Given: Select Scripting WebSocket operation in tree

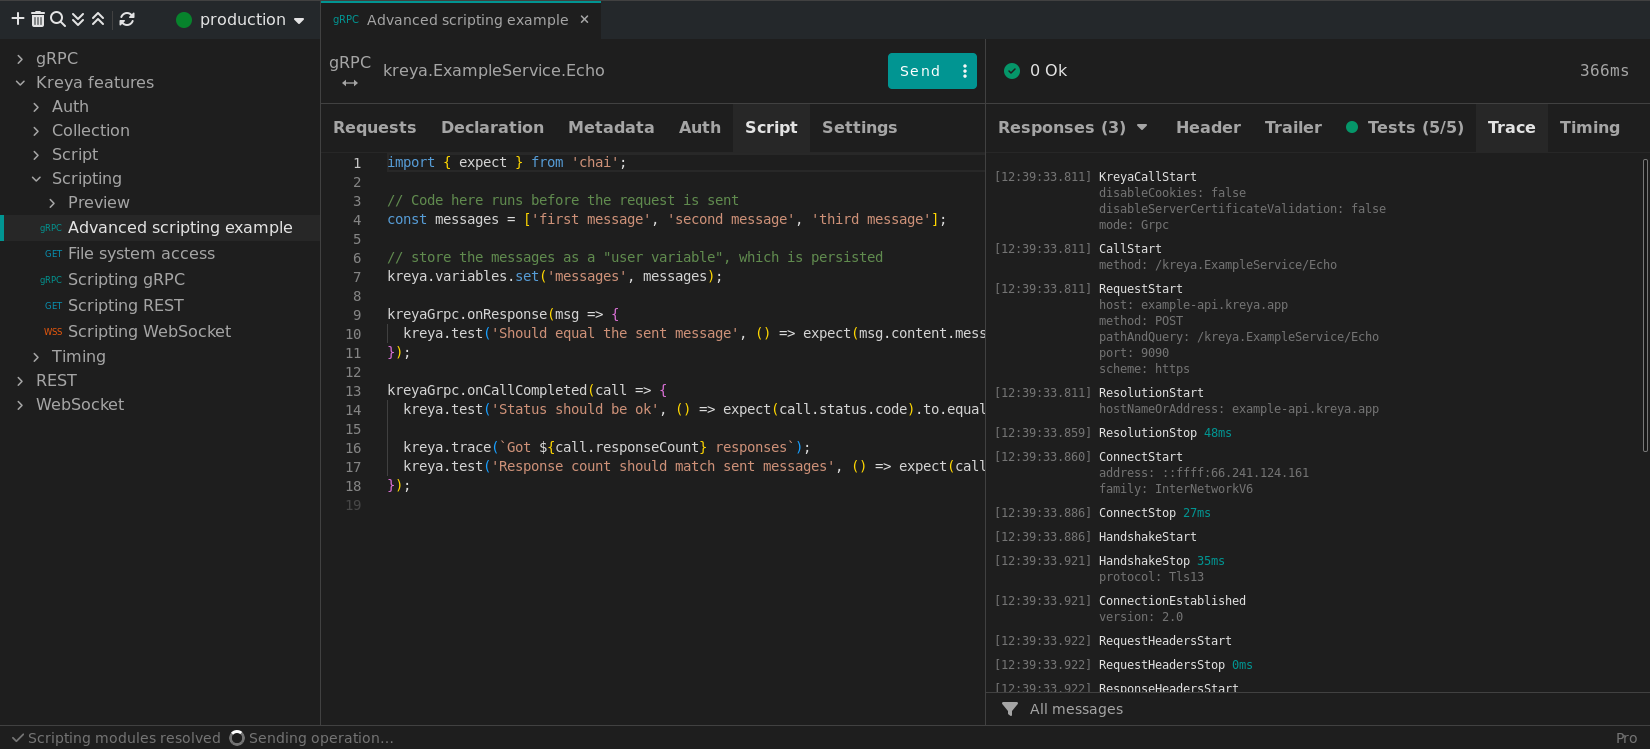Looking at the screenshot, I should tap(149, 331).
